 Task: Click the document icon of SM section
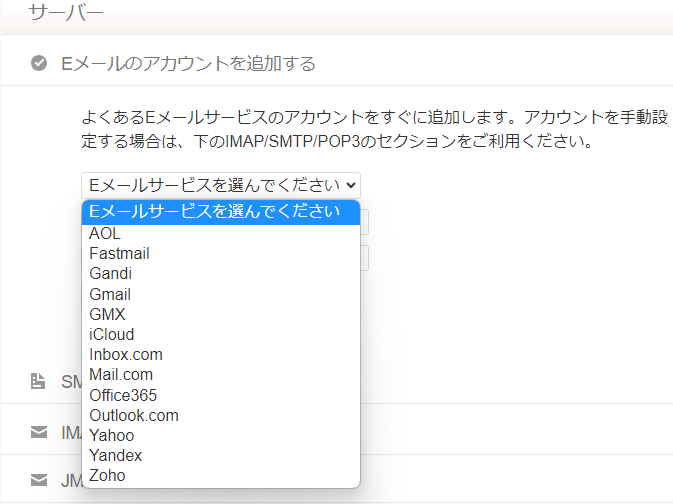point(38,381)
